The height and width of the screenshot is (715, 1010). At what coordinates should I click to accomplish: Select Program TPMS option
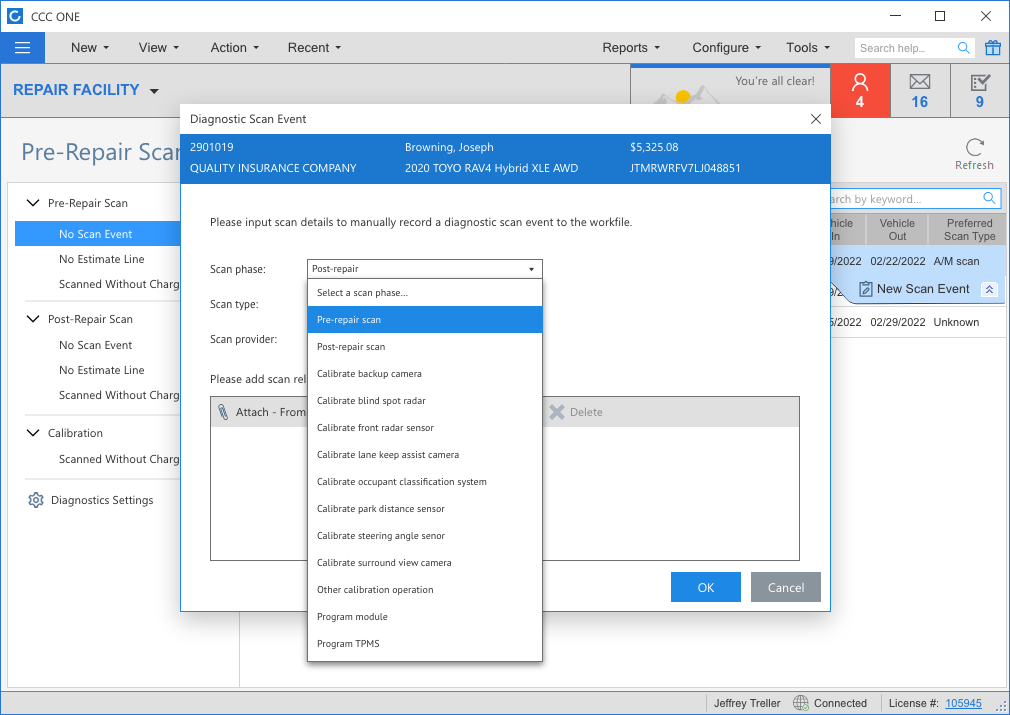pyautogui.click(x=424, y=644)
